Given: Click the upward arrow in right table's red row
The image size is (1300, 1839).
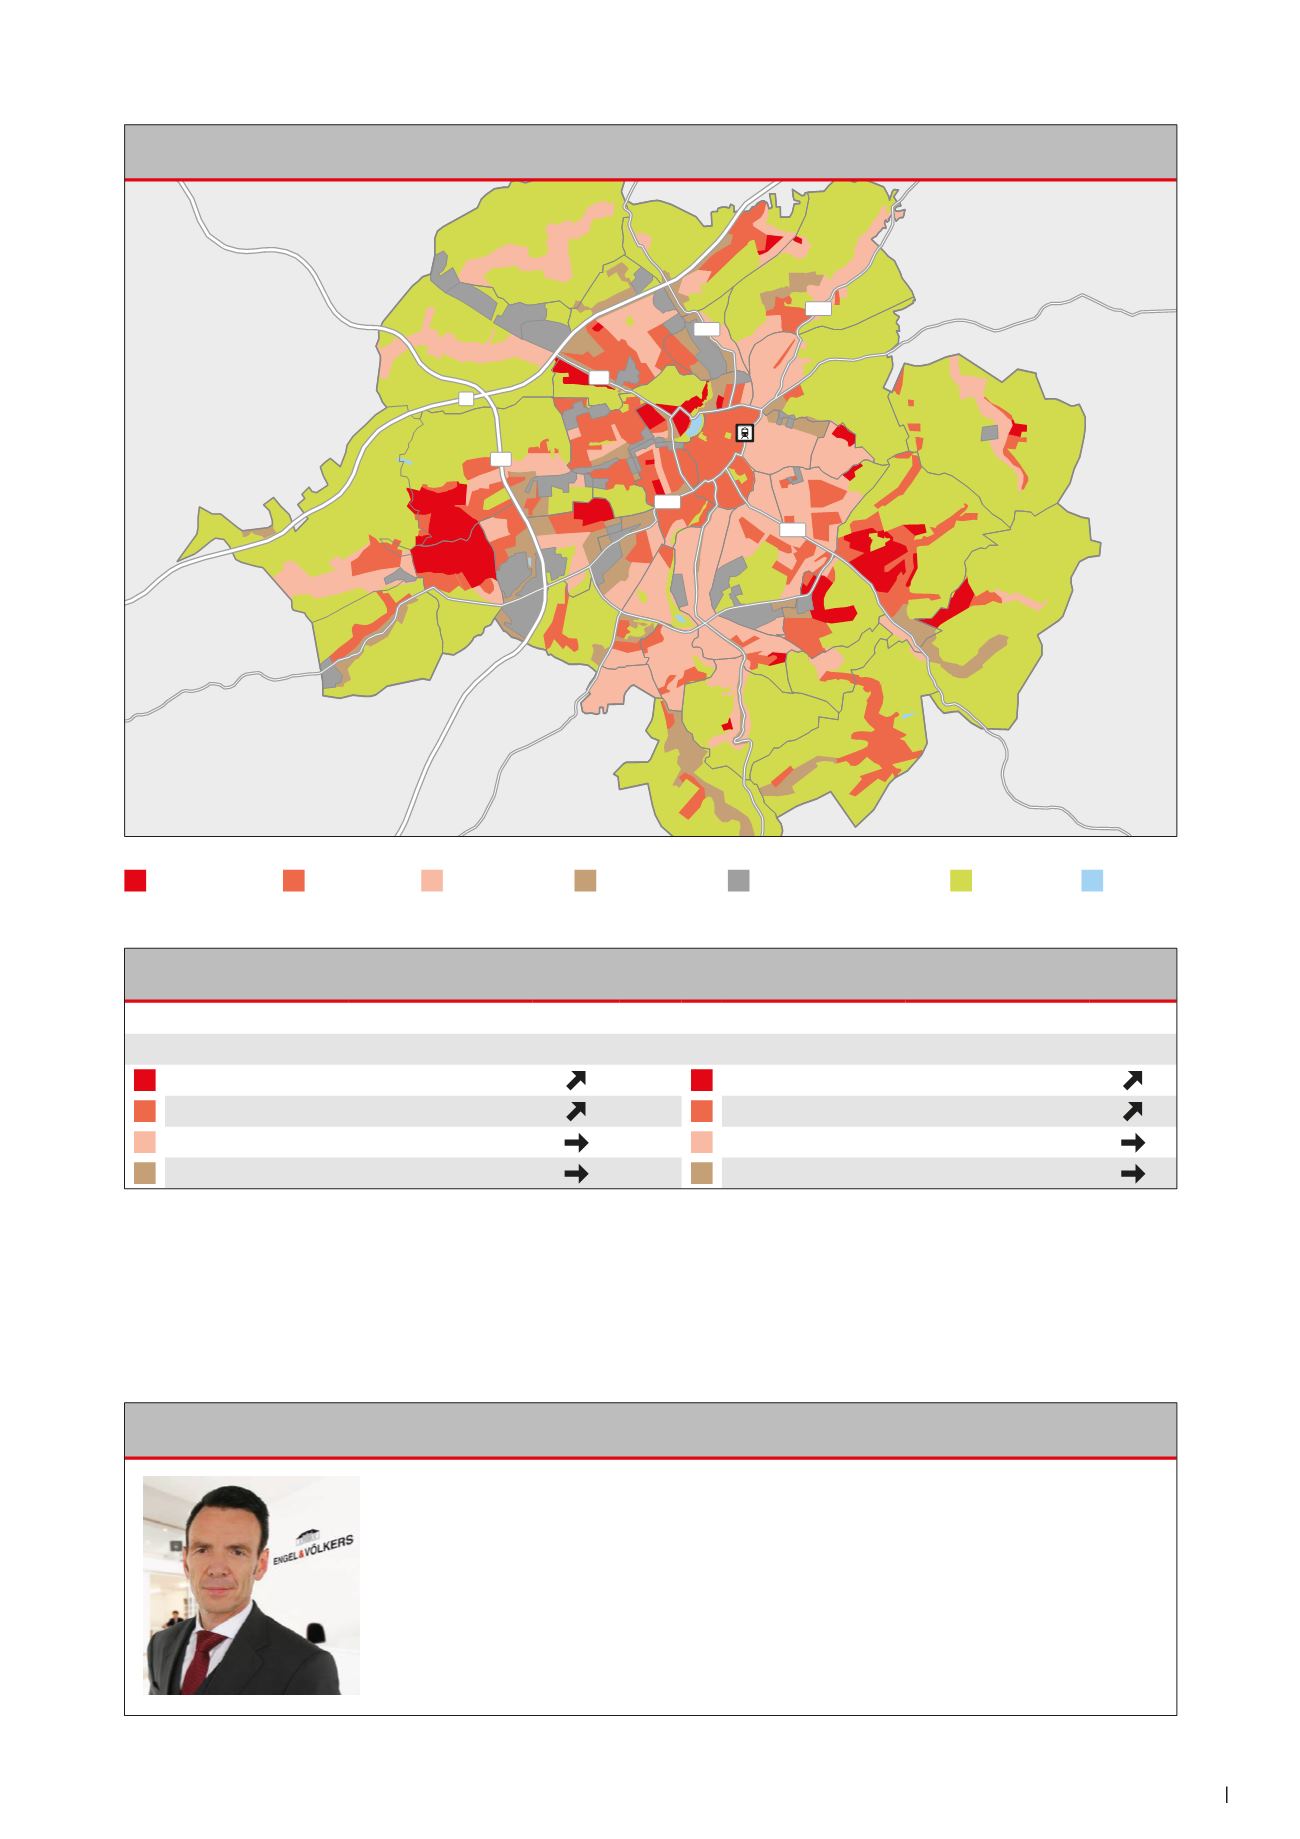Looking at the screenshot, I should point(1133,1080).
